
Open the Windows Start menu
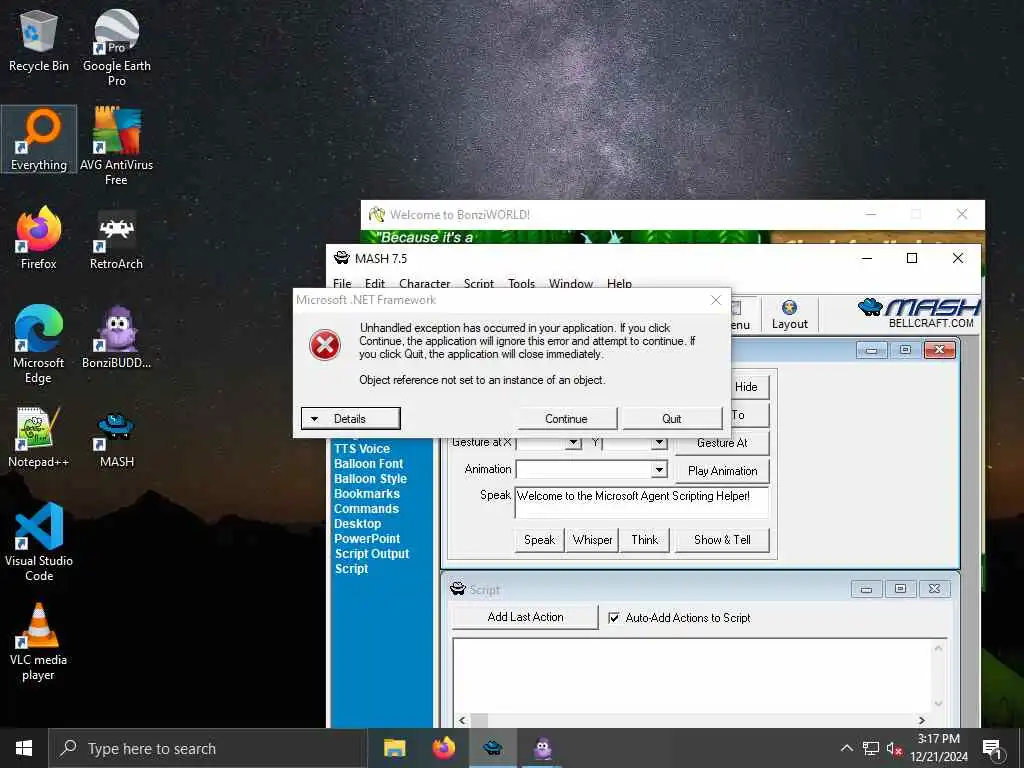[24, 748]
